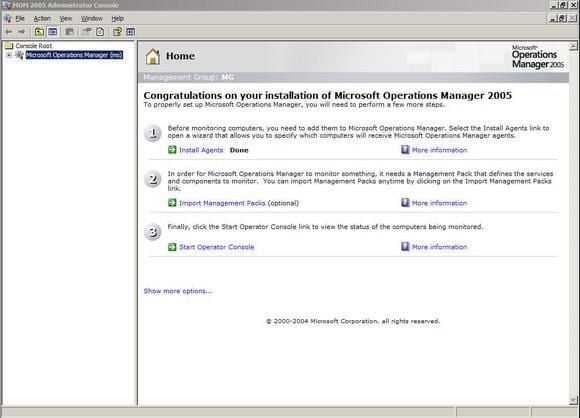Viewport: 580px width, 418px height.
Task: Open the Window menu
Action: click(92, 18)
